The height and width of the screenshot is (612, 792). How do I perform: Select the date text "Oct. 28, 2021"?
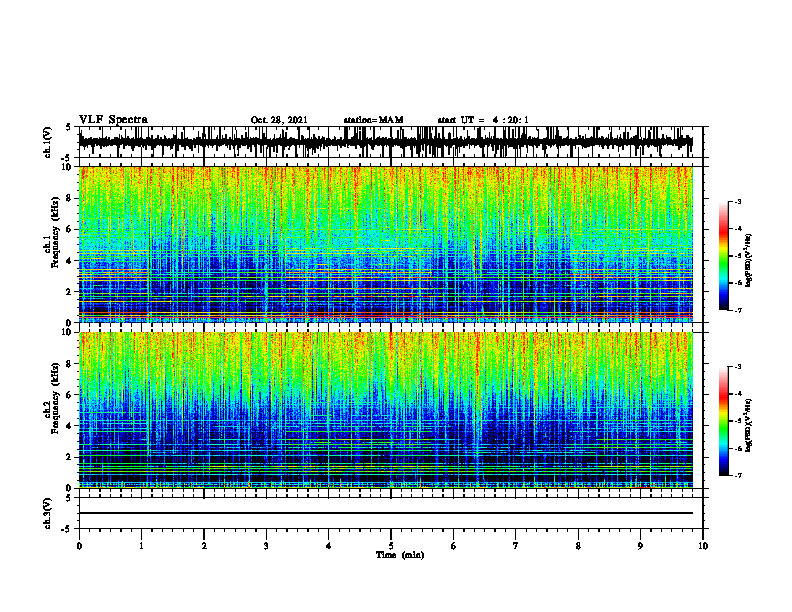pos(279,120)
